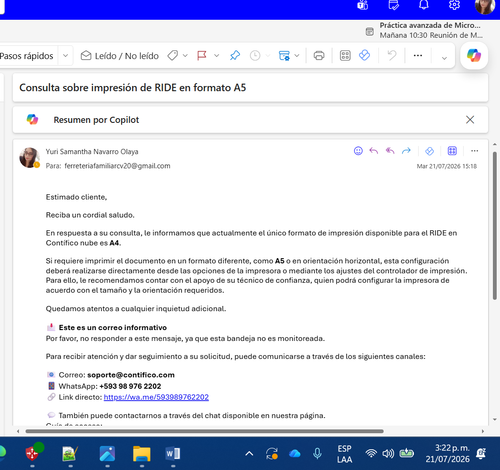500x470 pixels.
Task: Expand Resumen por Copilot summary
Action: [x=96, y=120]
